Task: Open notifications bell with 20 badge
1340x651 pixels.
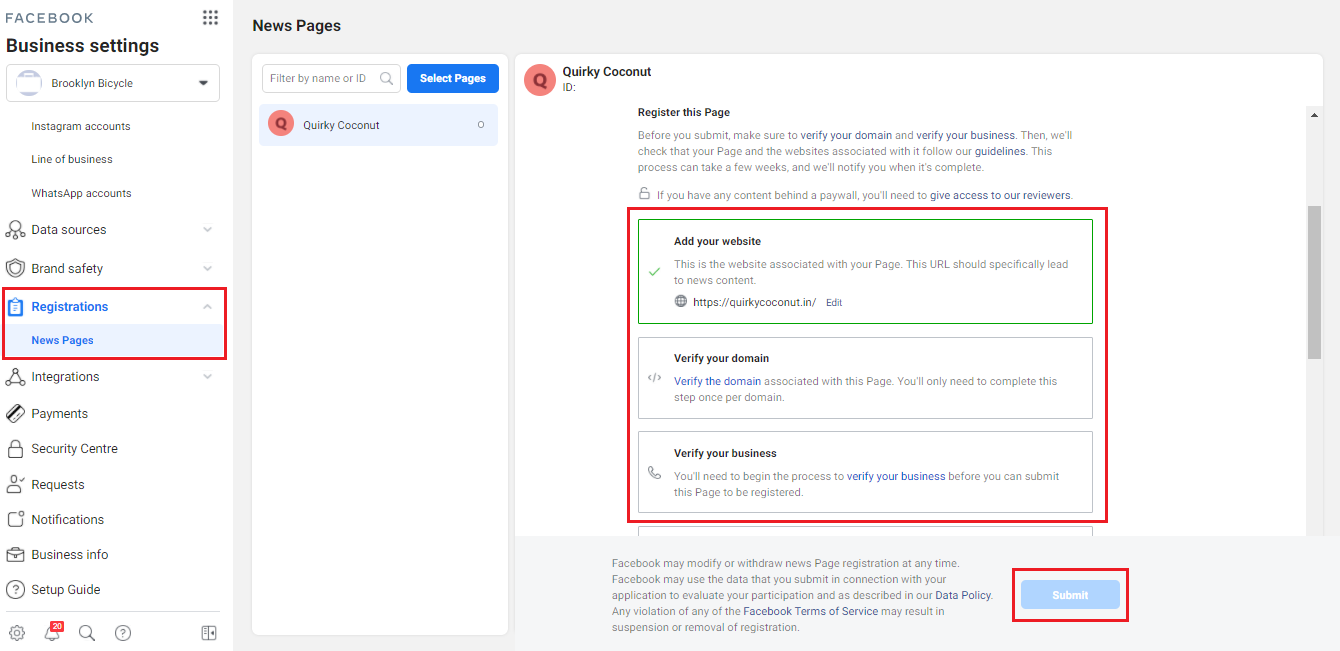Action: 53,631
